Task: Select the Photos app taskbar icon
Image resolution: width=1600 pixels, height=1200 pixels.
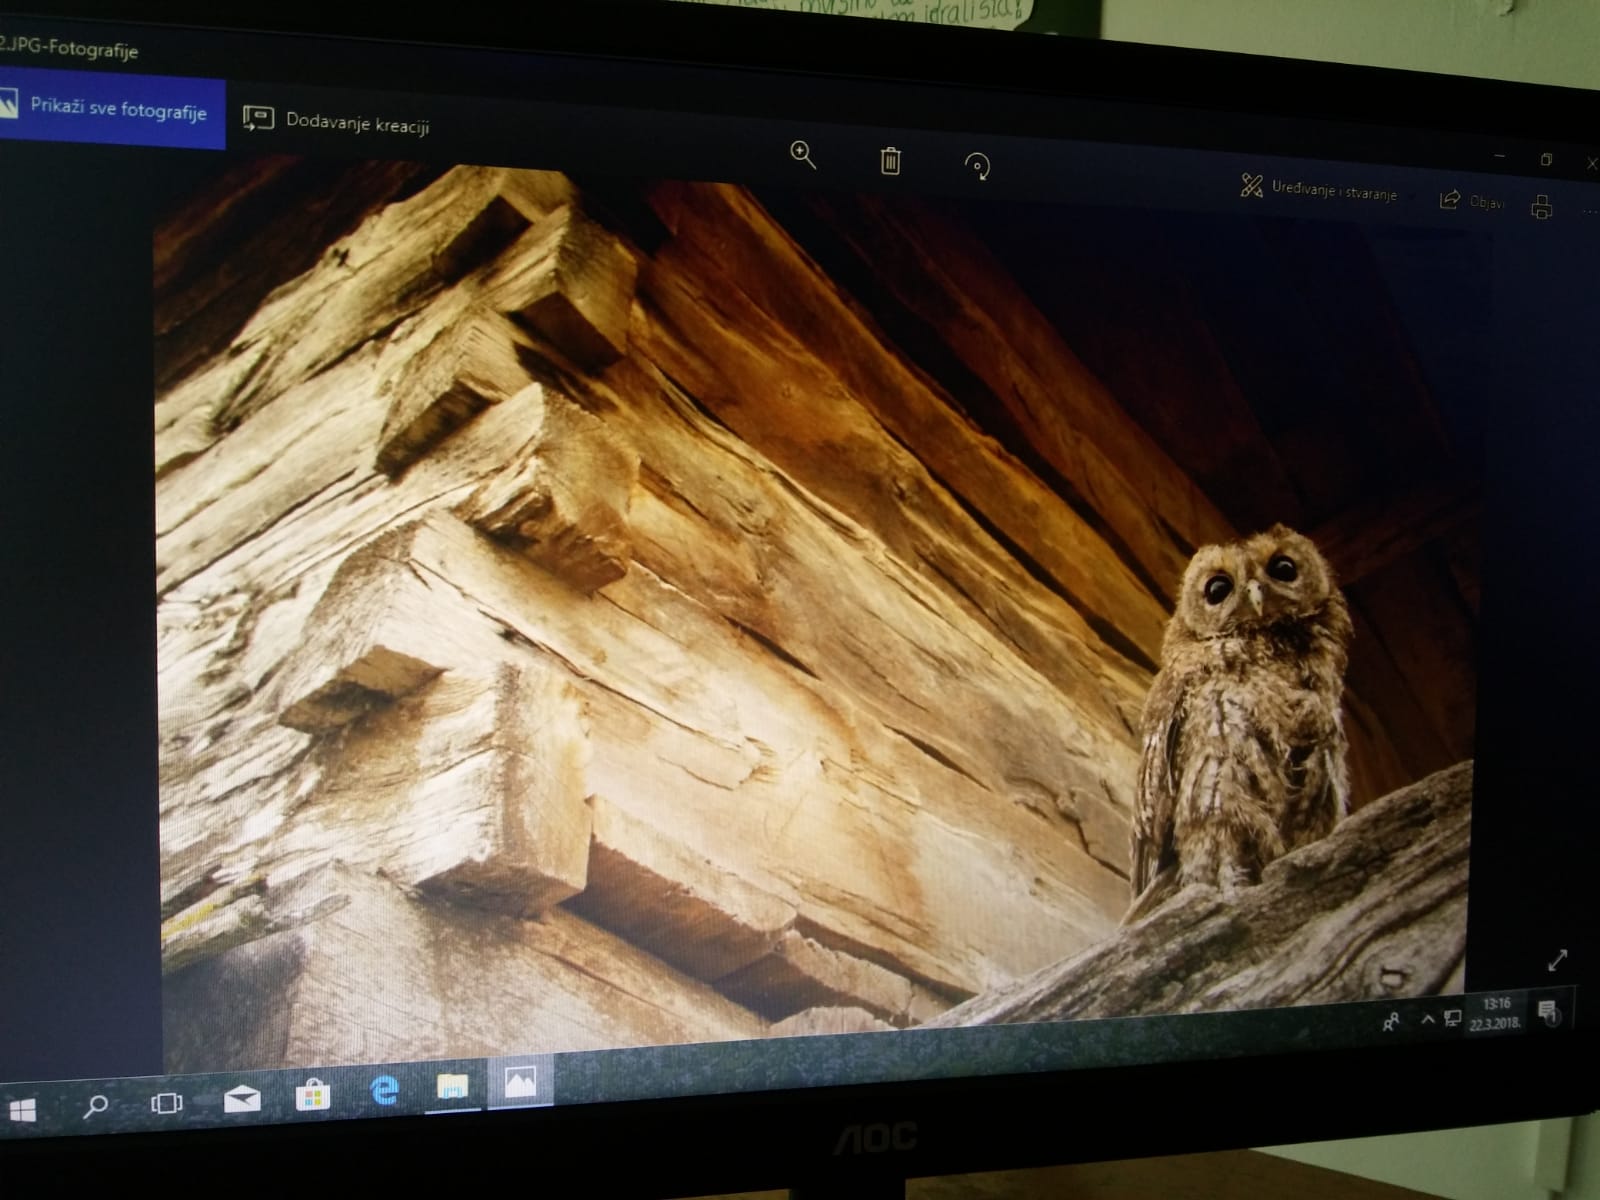Action: click(520, 1081)
